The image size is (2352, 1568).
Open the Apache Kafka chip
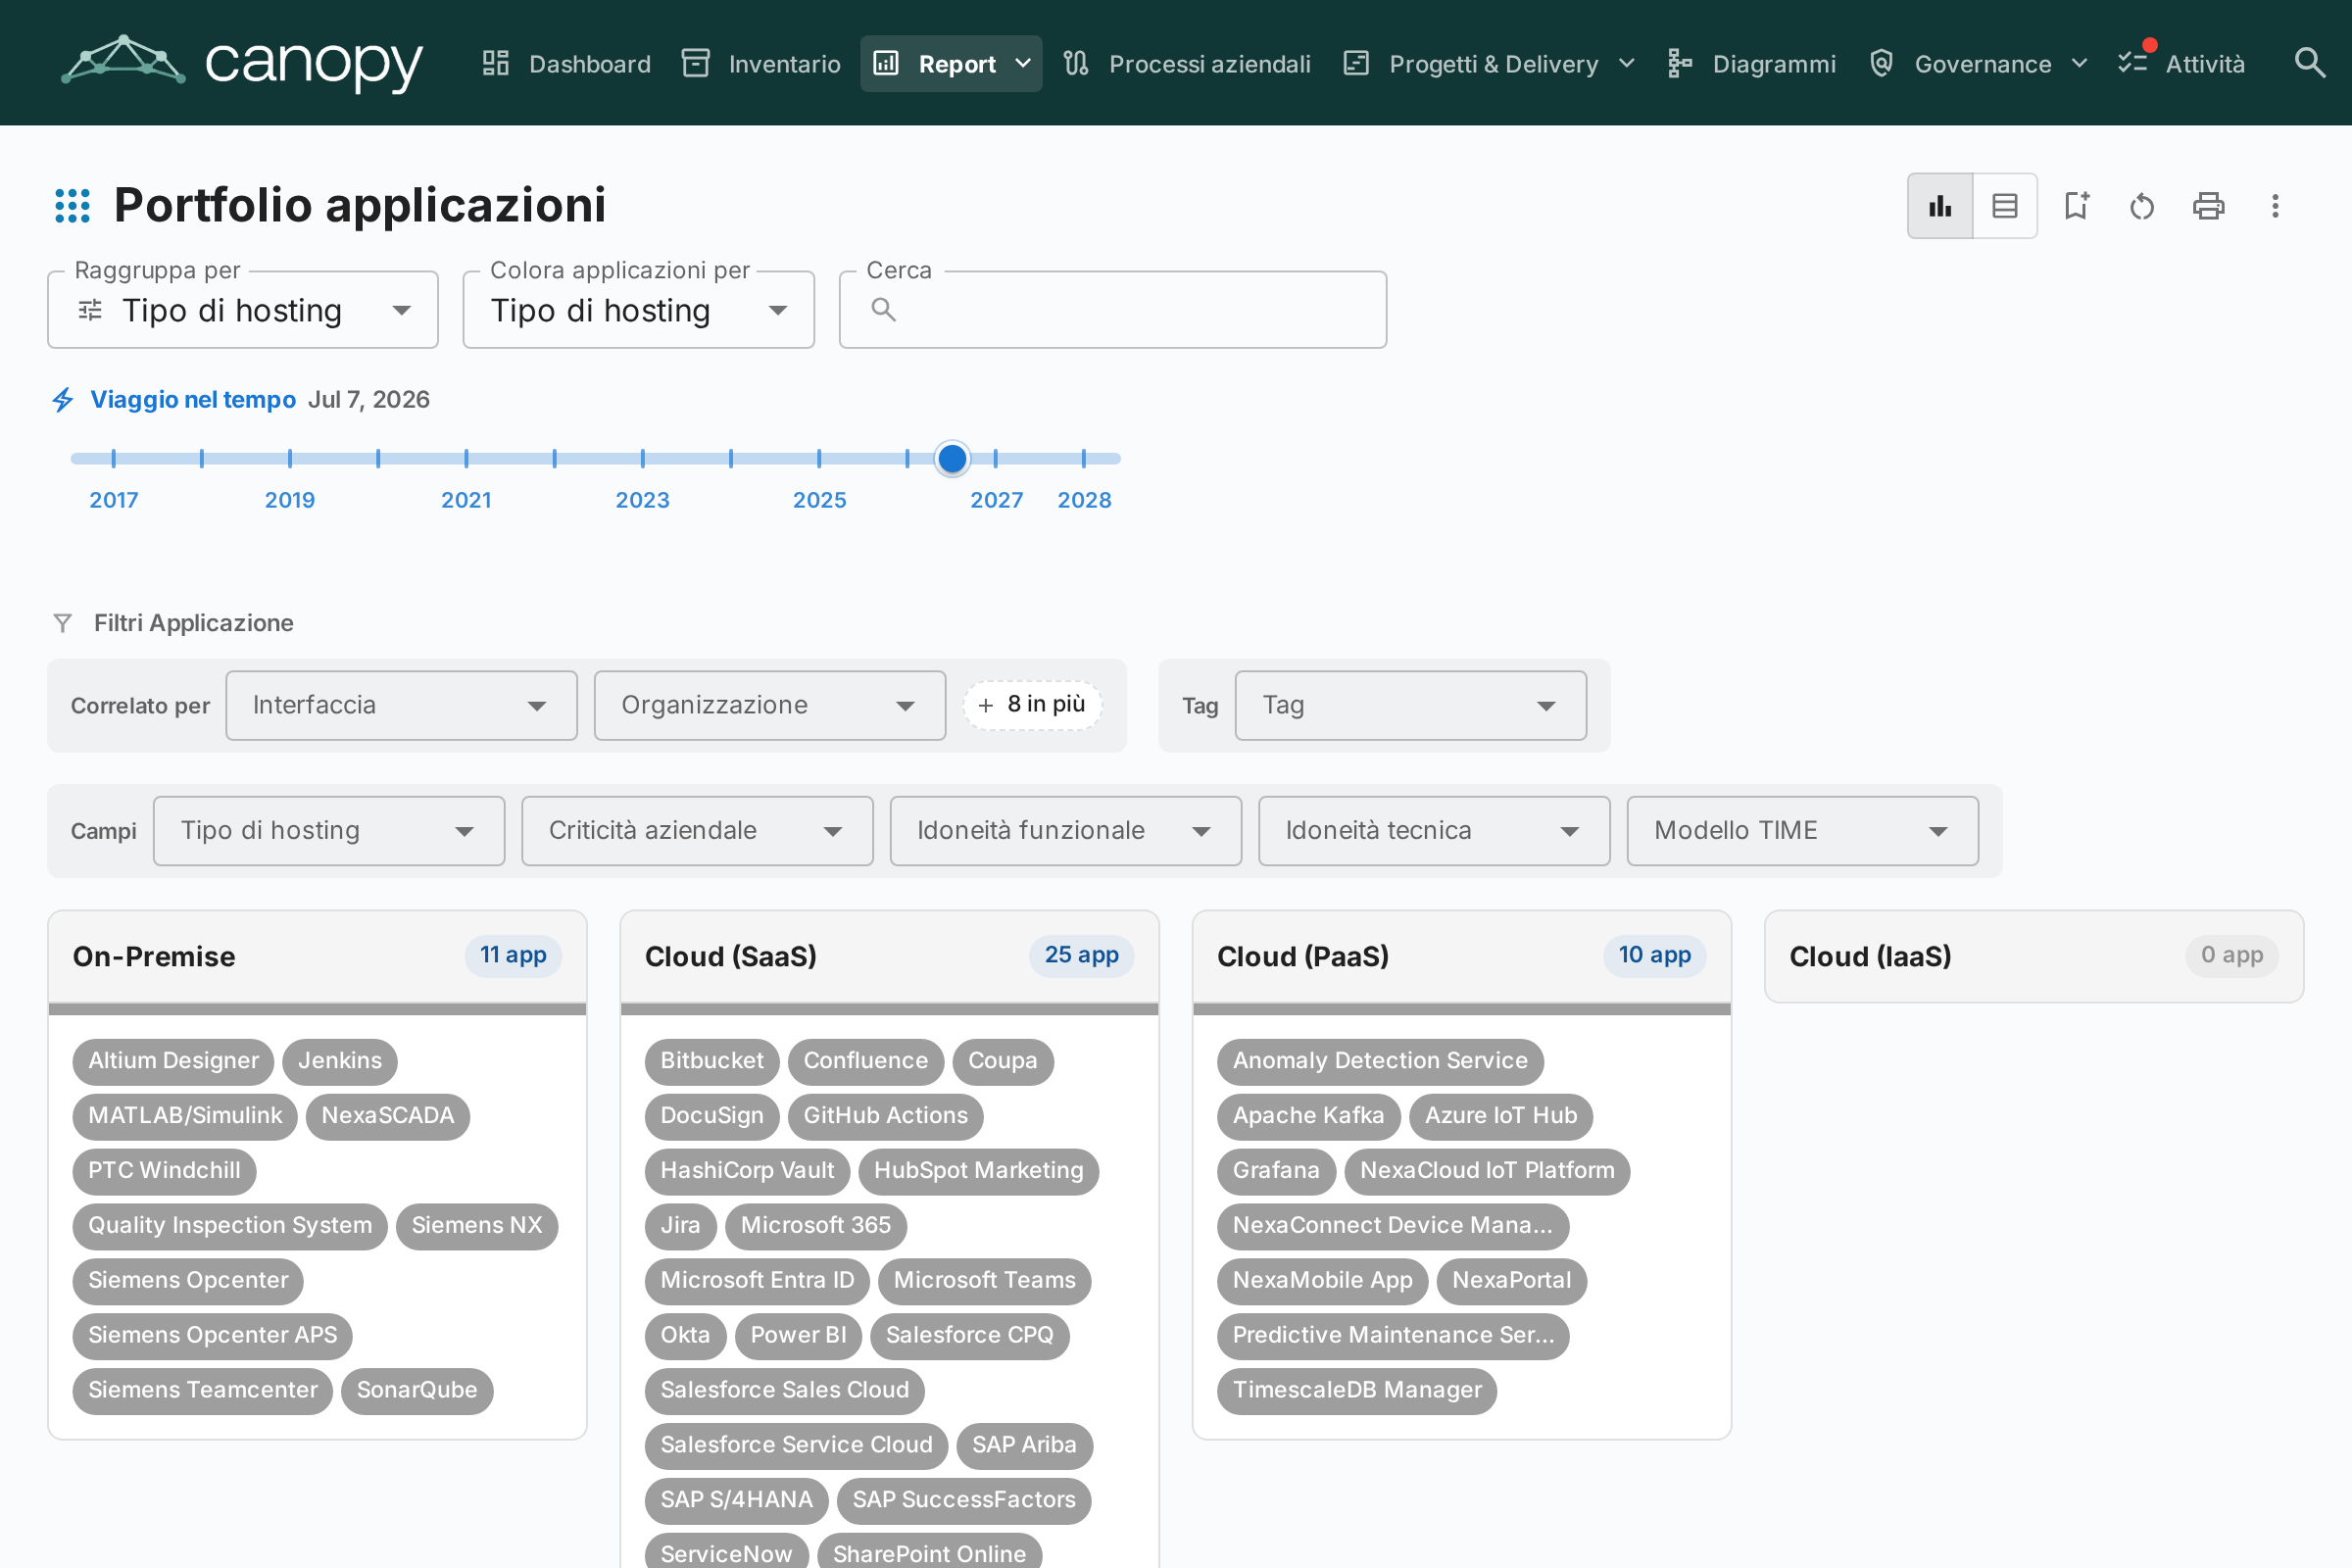1308,1116
